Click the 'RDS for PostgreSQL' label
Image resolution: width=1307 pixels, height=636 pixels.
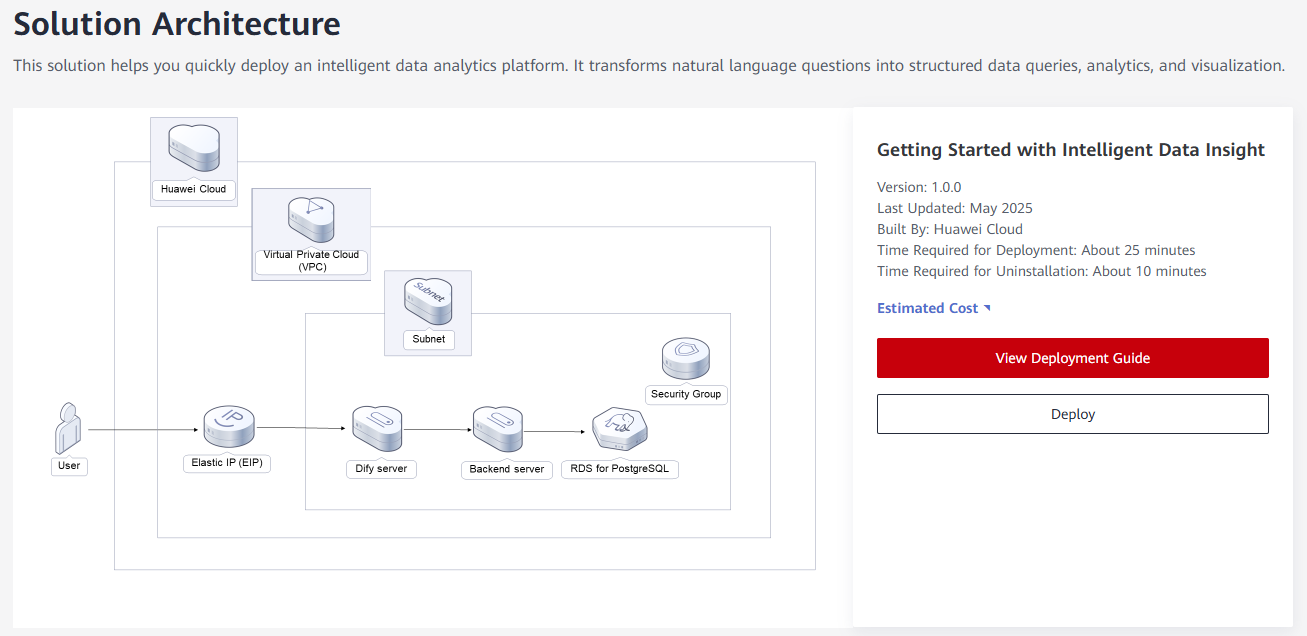coord(620,469)
